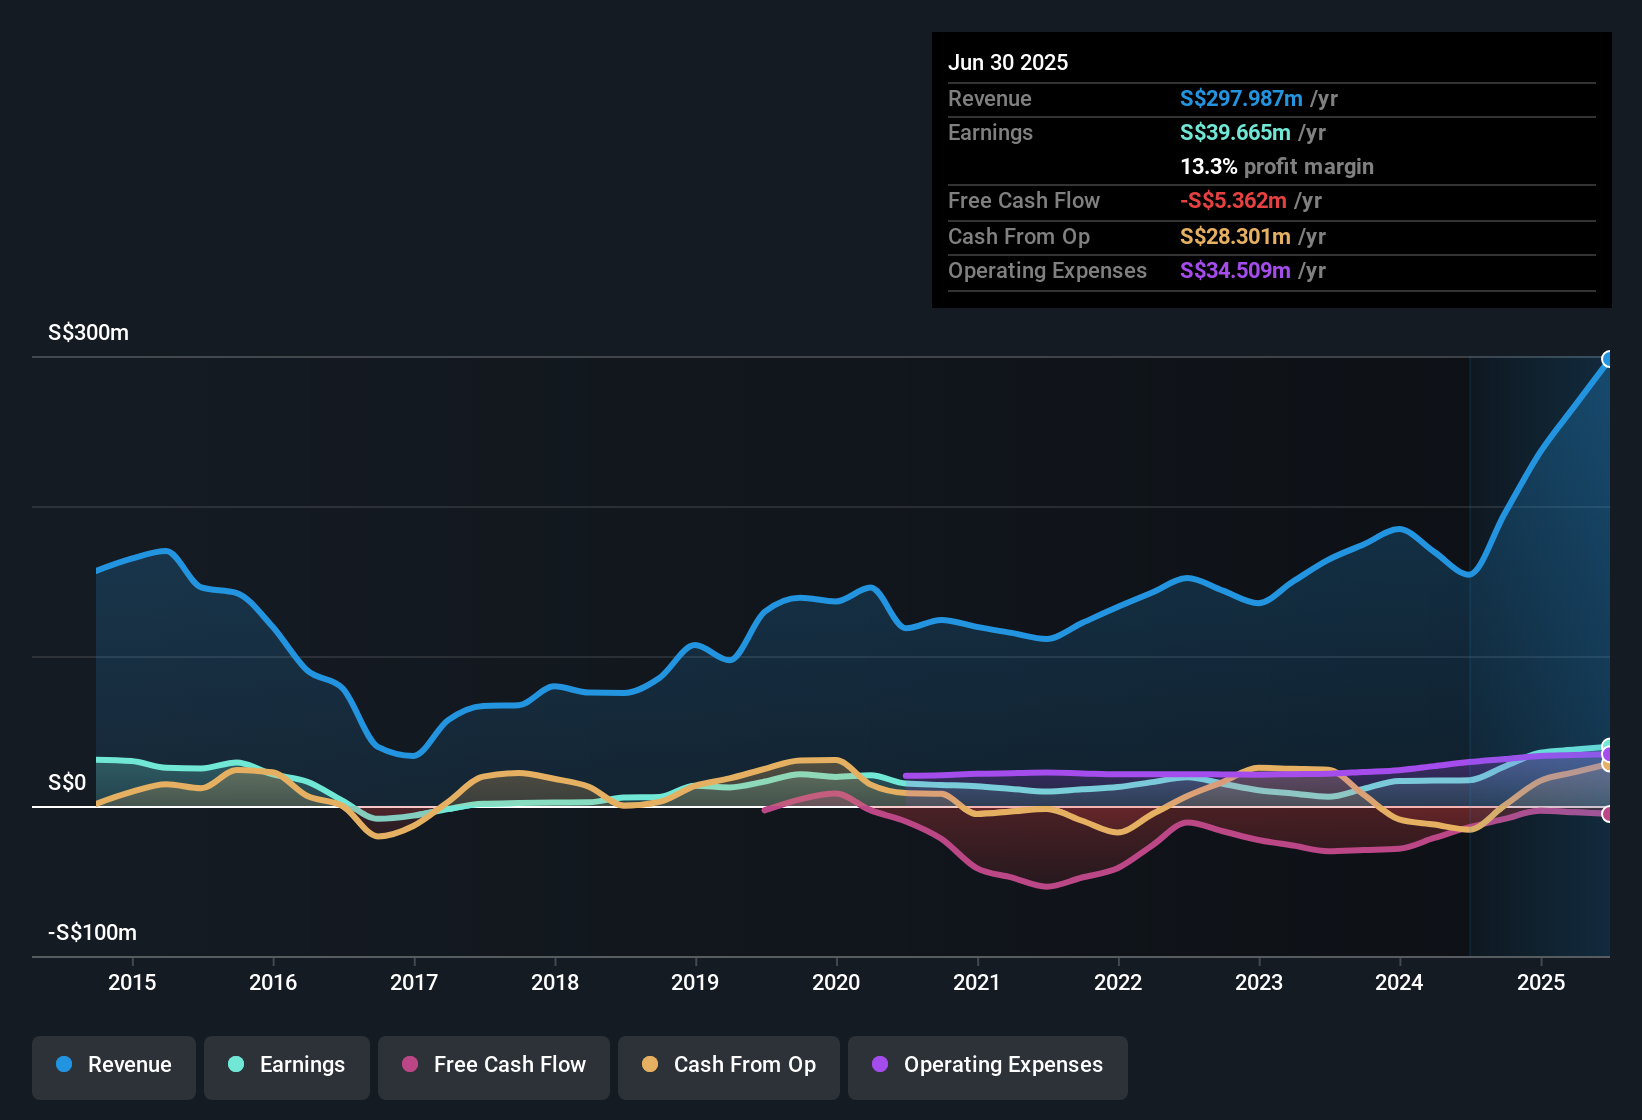Click the vertical highlight marker at mid-2024
The width and height of the screenshot is (1642, 1120).
(1470, 650)
